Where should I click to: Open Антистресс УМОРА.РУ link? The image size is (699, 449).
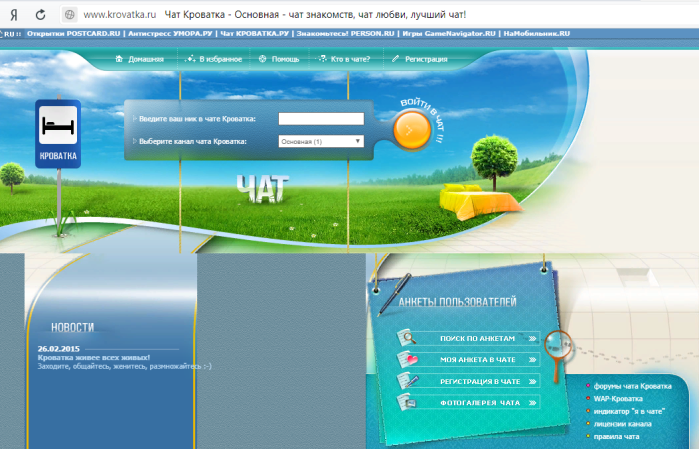pyautogui.click(x=170, y=33)
